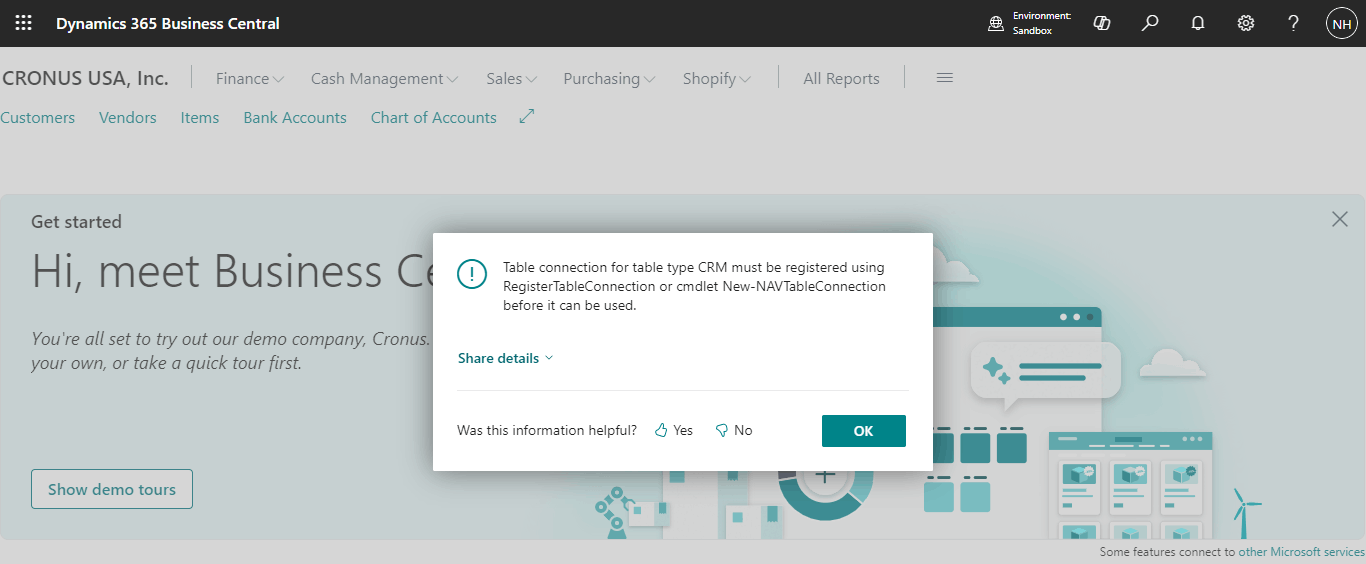This screenshot has width=1366, height=564.
Task: Open the NH user account avatar
Action: click(1341, 23)
